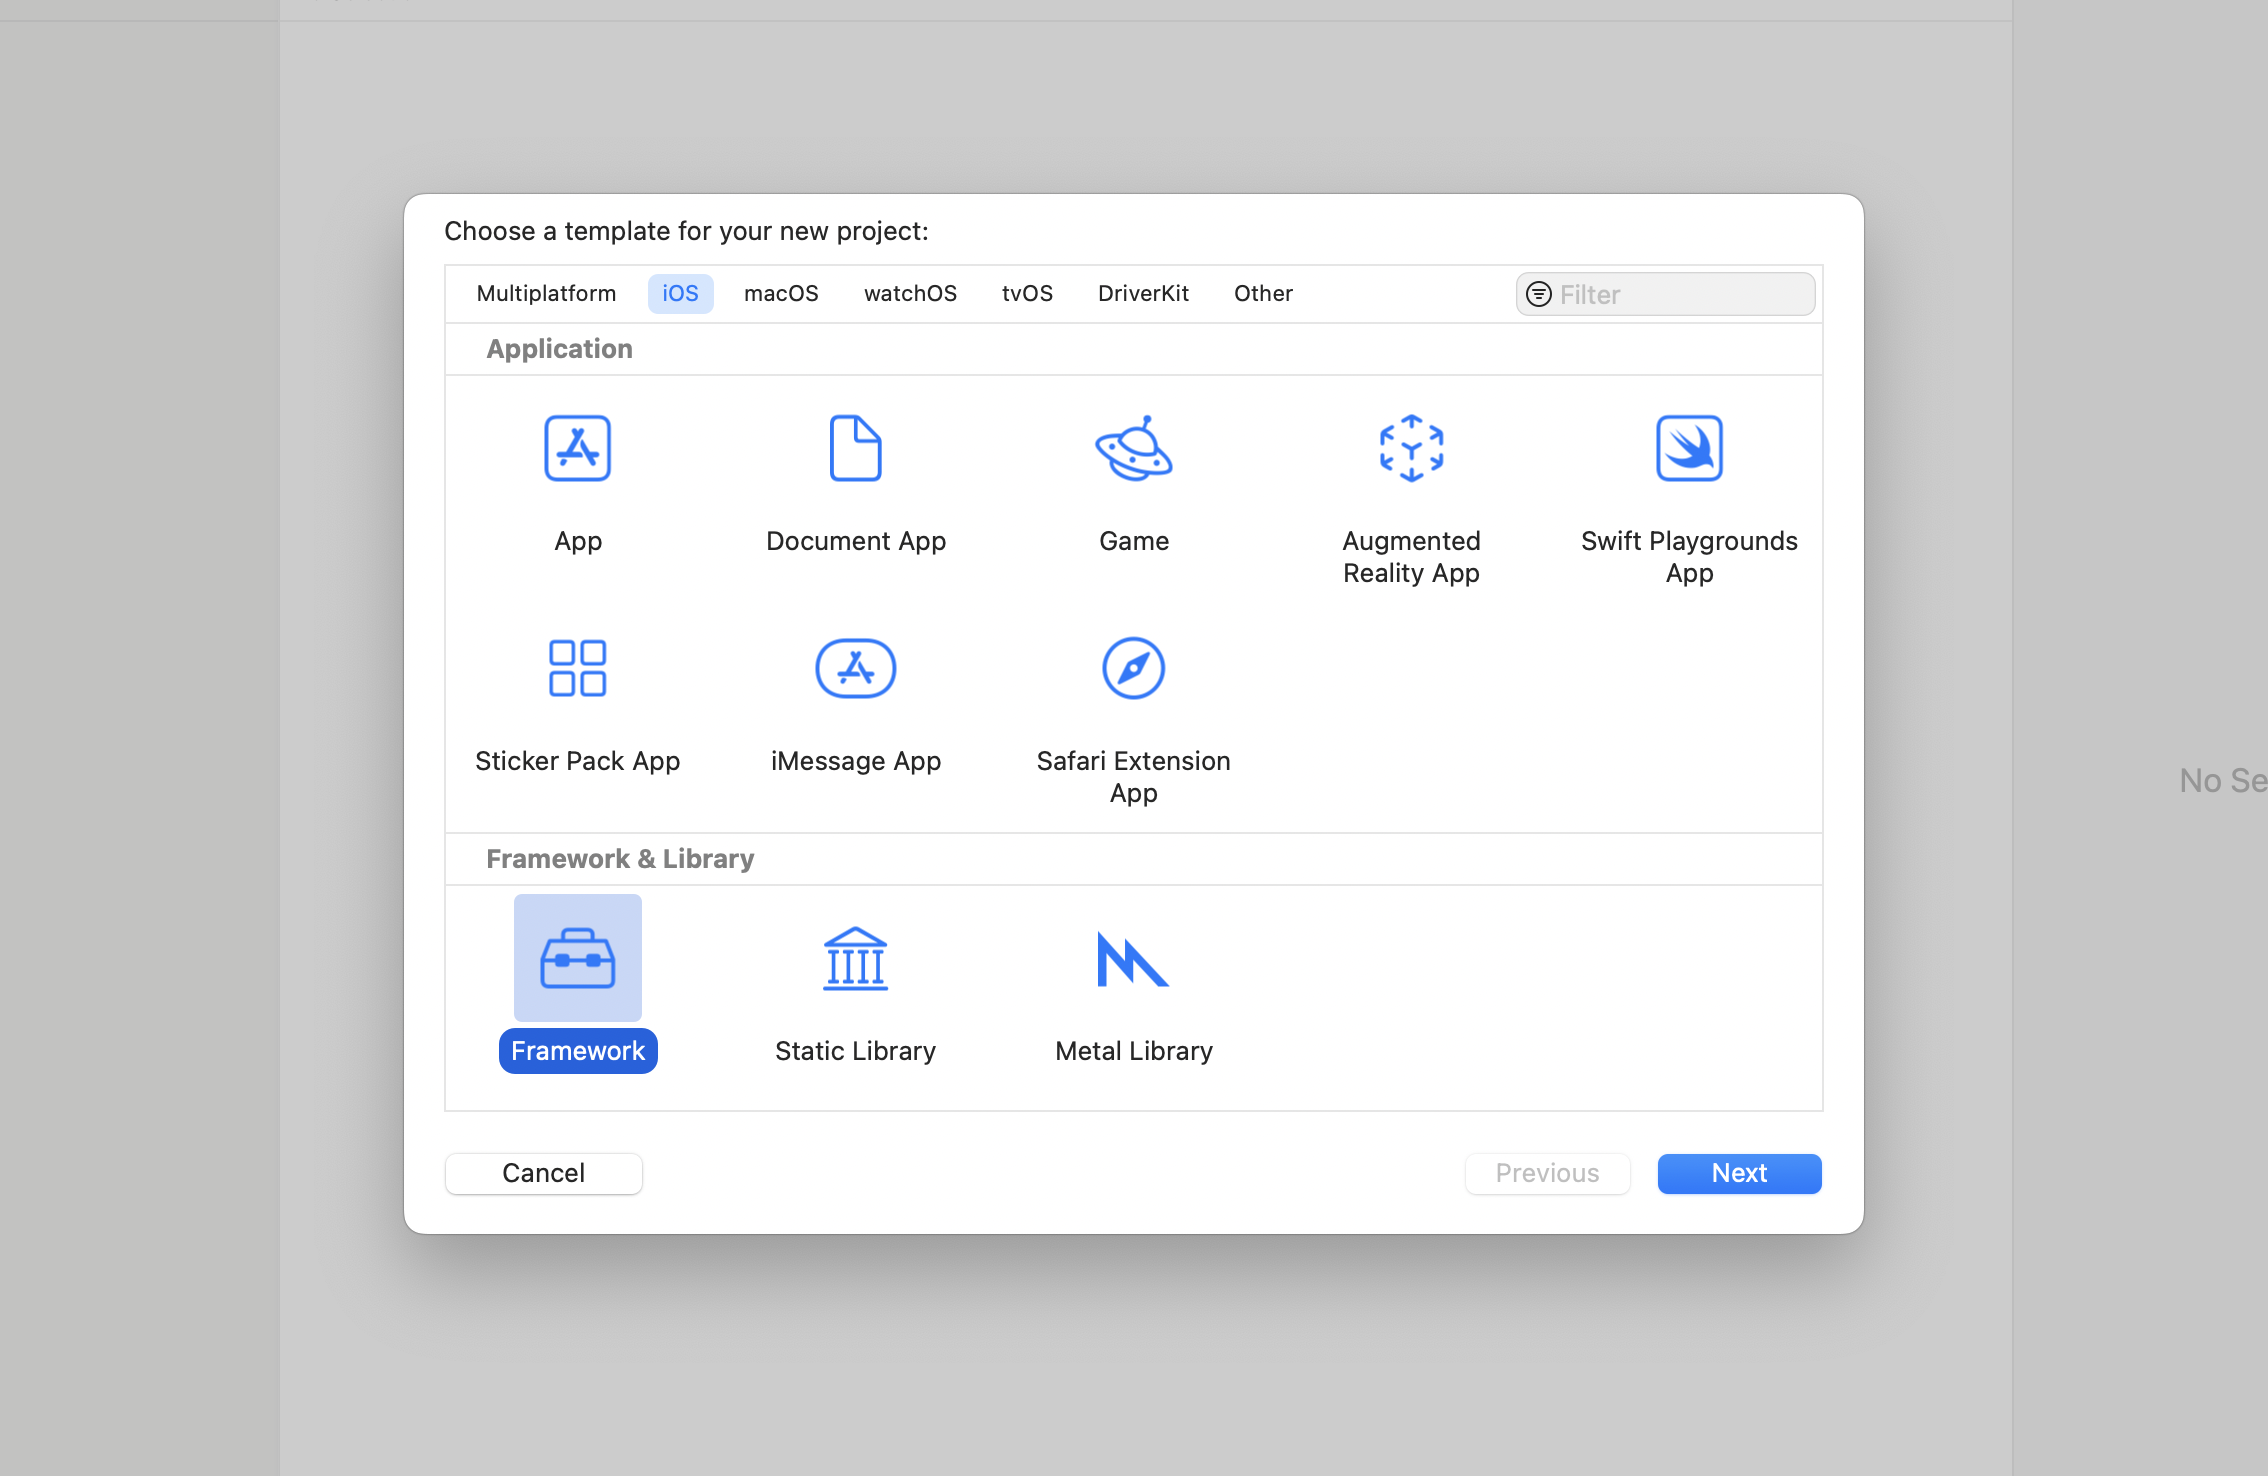Pick the iMessage App template
The height and width of the screenshot is (1476, 2268).
[x=855, y=668]
